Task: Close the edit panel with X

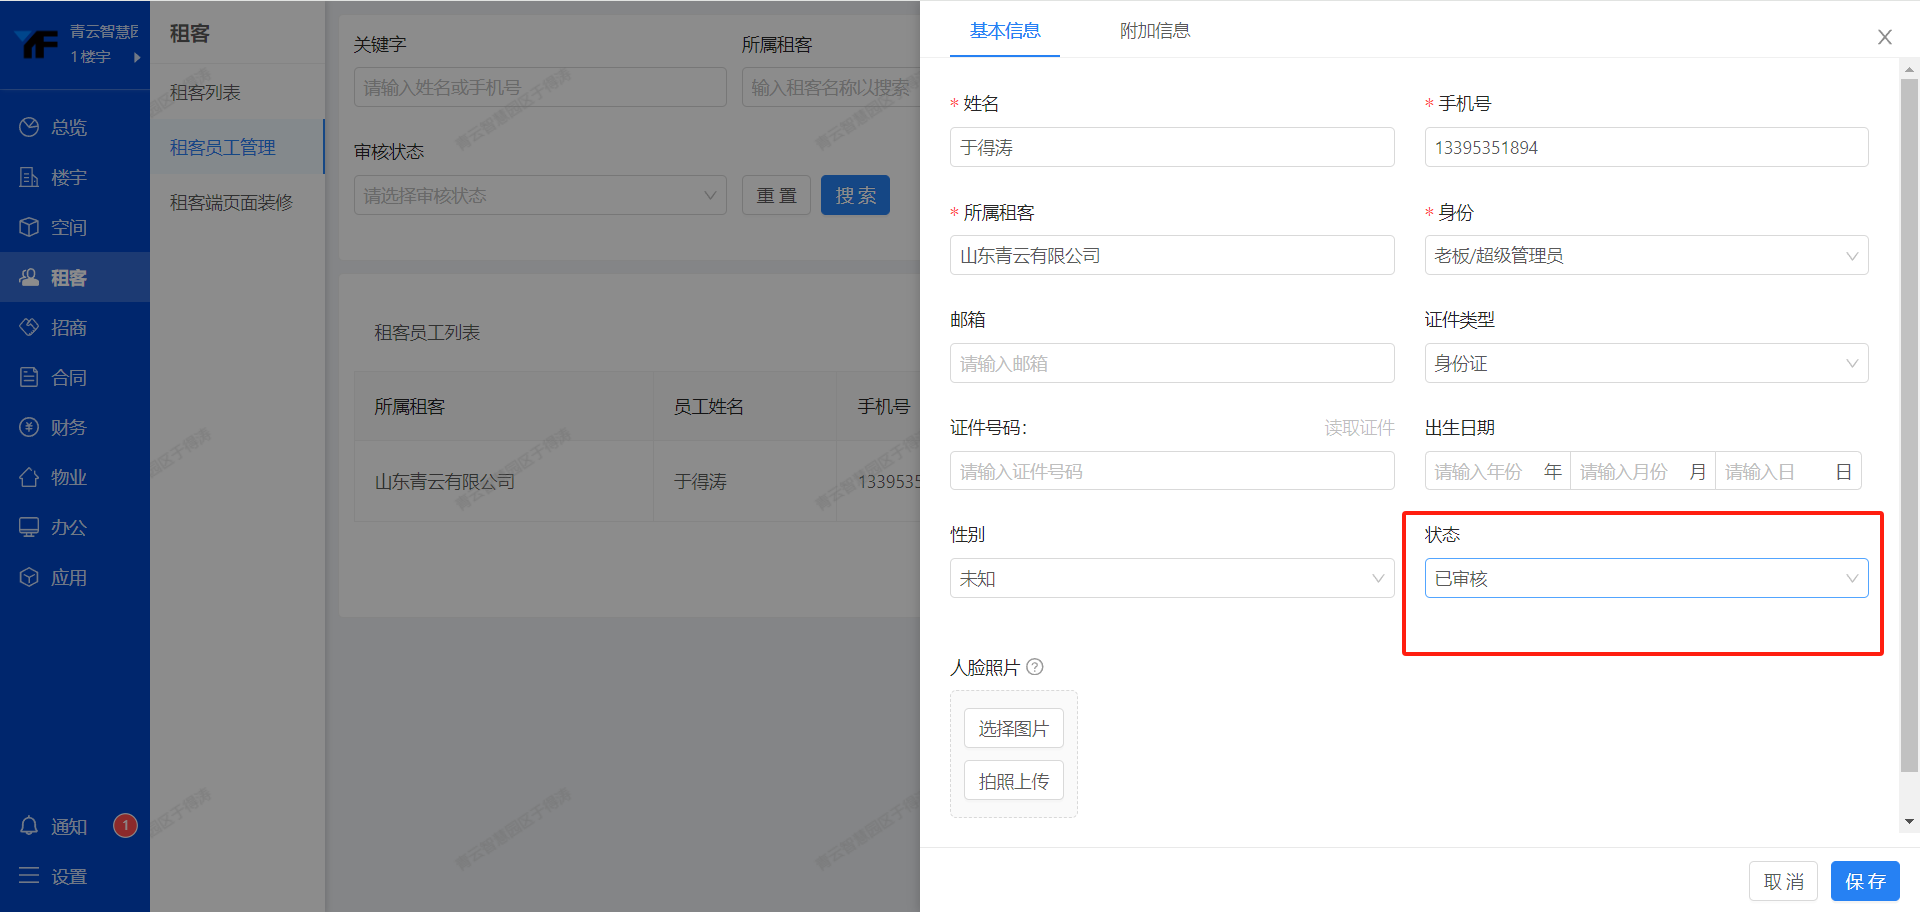Action: 1884,37
